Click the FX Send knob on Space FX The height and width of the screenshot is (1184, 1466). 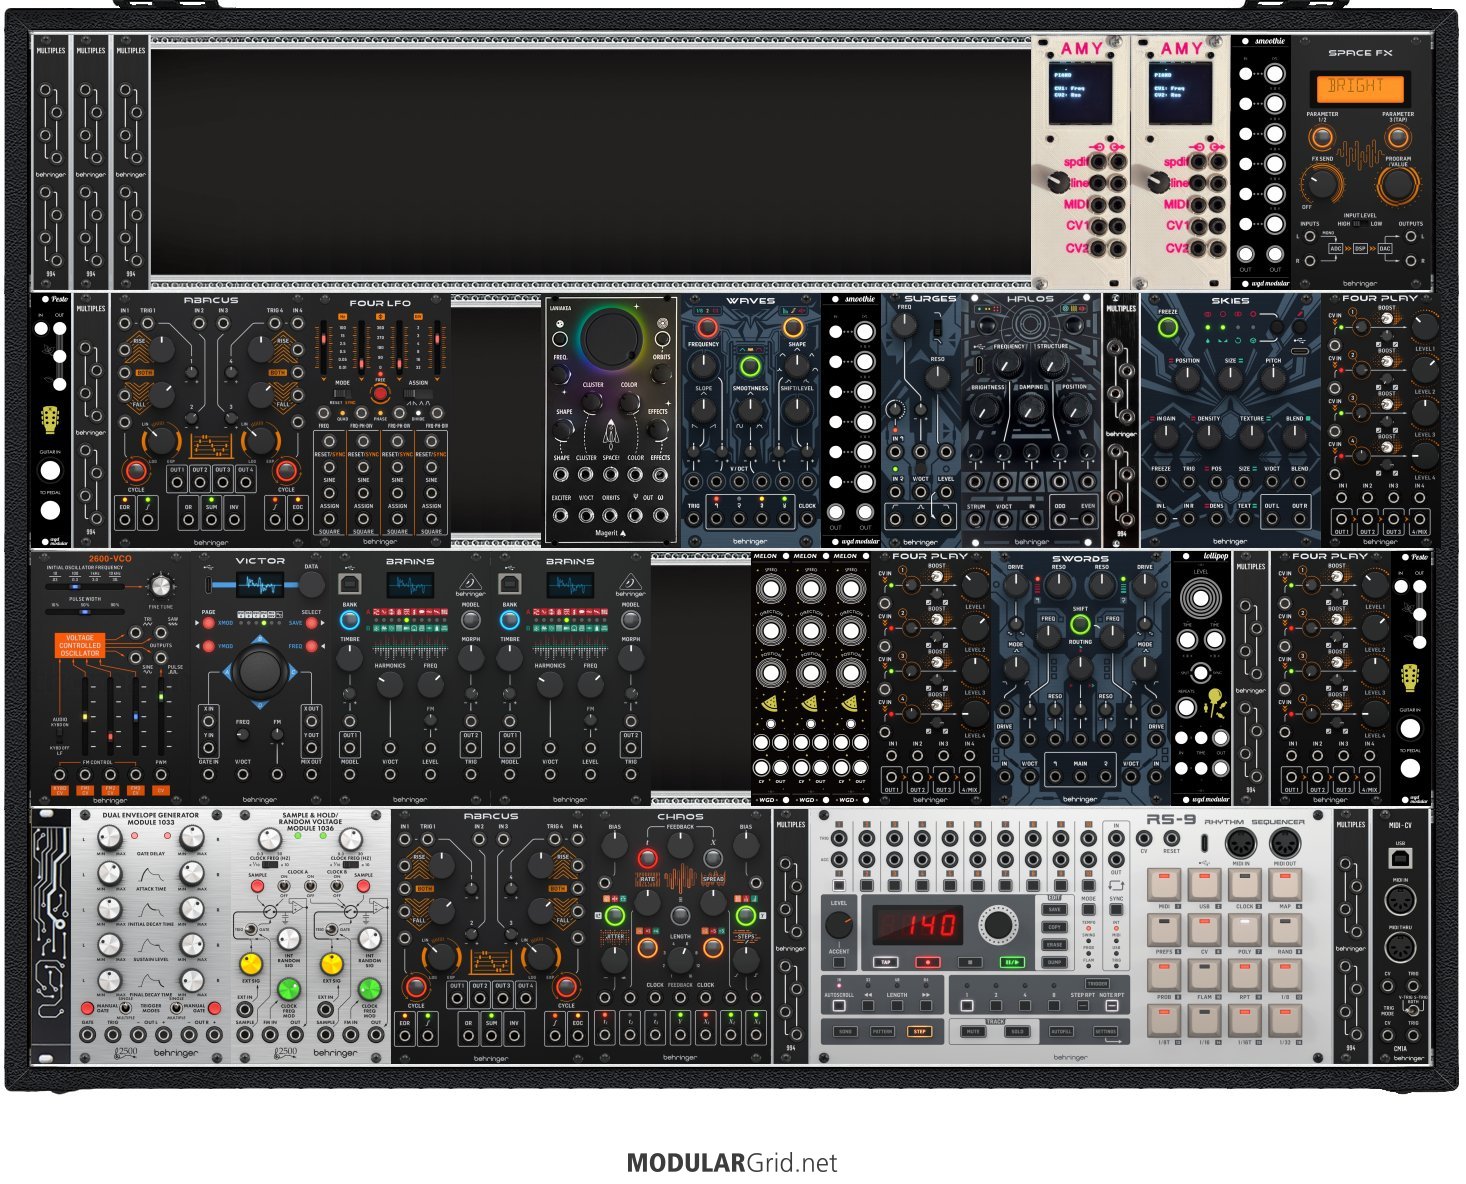tap(1322, 185)
